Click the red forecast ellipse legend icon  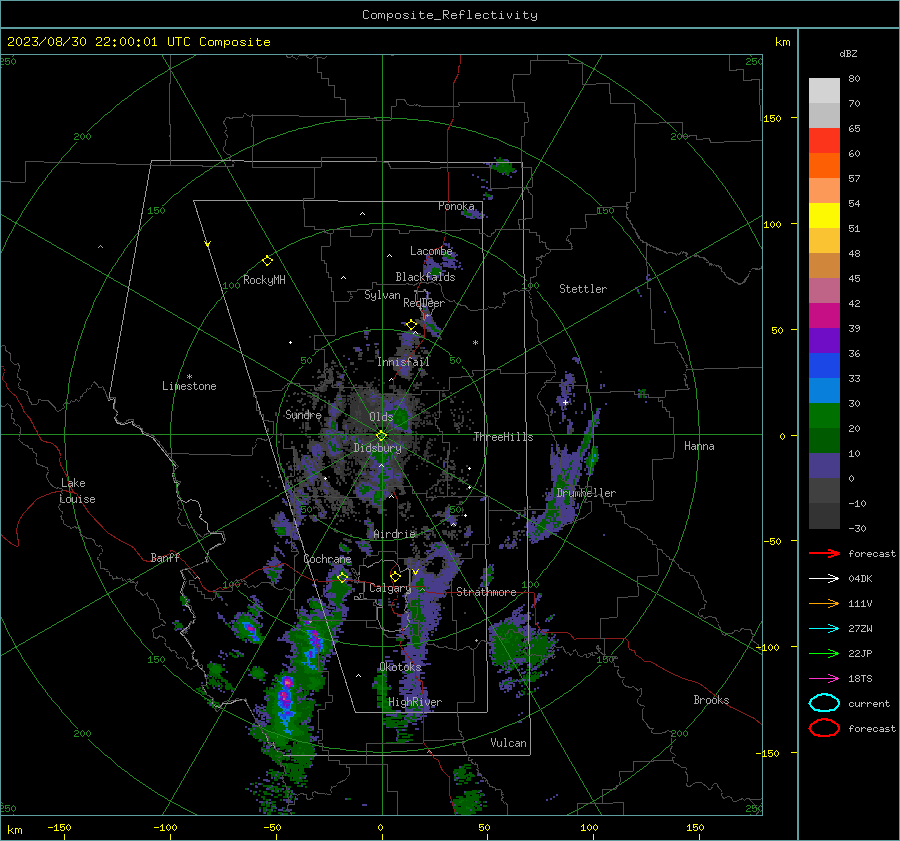click(x=824, y=728)
